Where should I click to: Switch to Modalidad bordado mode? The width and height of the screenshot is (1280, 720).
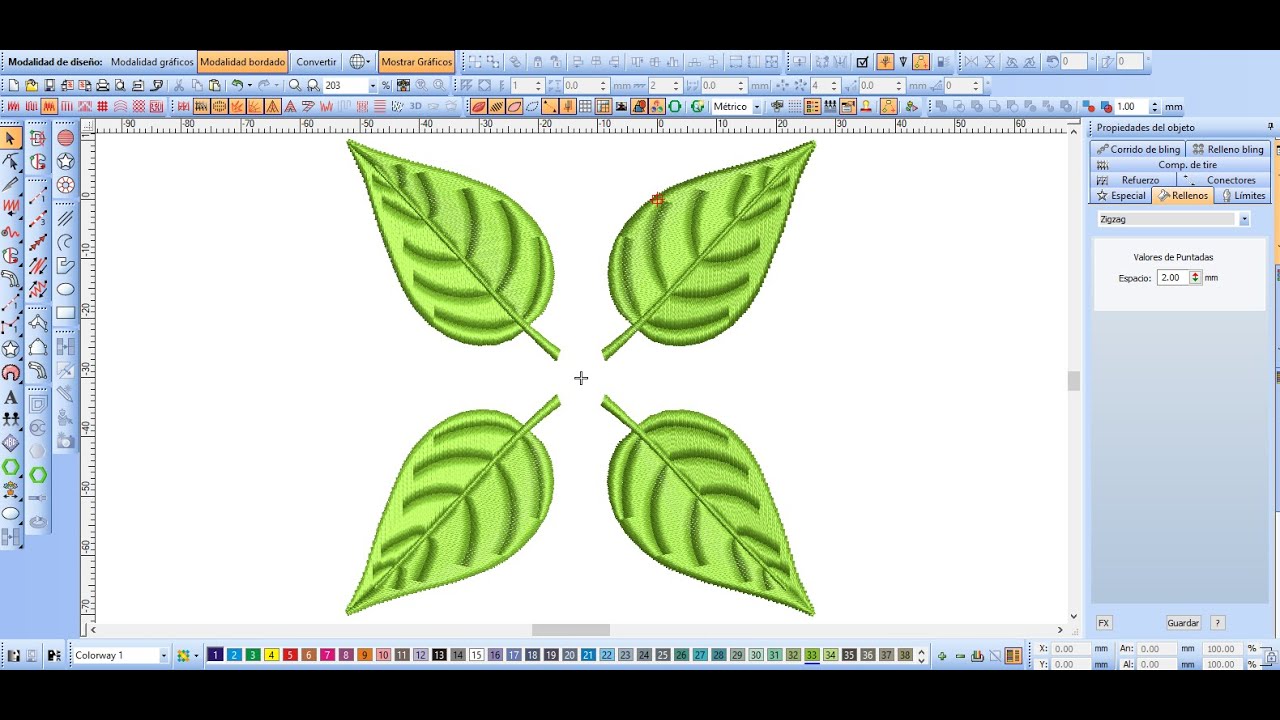coord(242,62)
